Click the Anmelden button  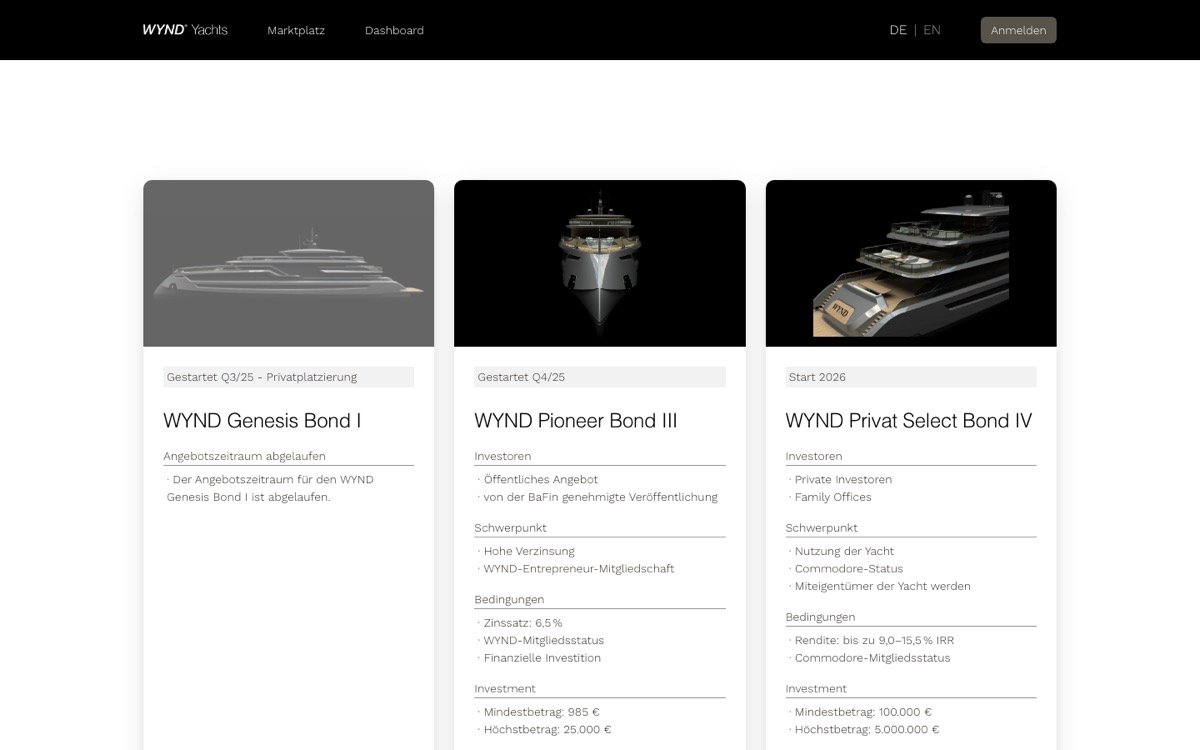[x=1018, y=30]
